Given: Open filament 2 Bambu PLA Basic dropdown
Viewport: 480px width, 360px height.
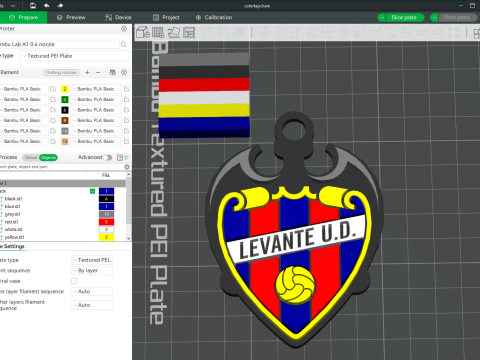Looking at the screenshot, I should click(96, 89).
